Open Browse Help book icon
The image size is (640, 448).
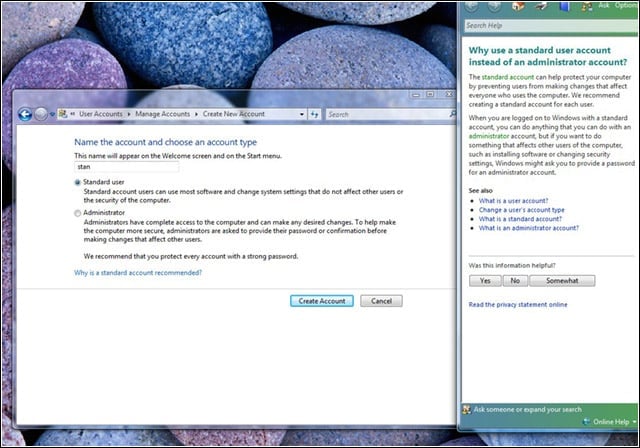pyautogui.click(x=564, y=6)
